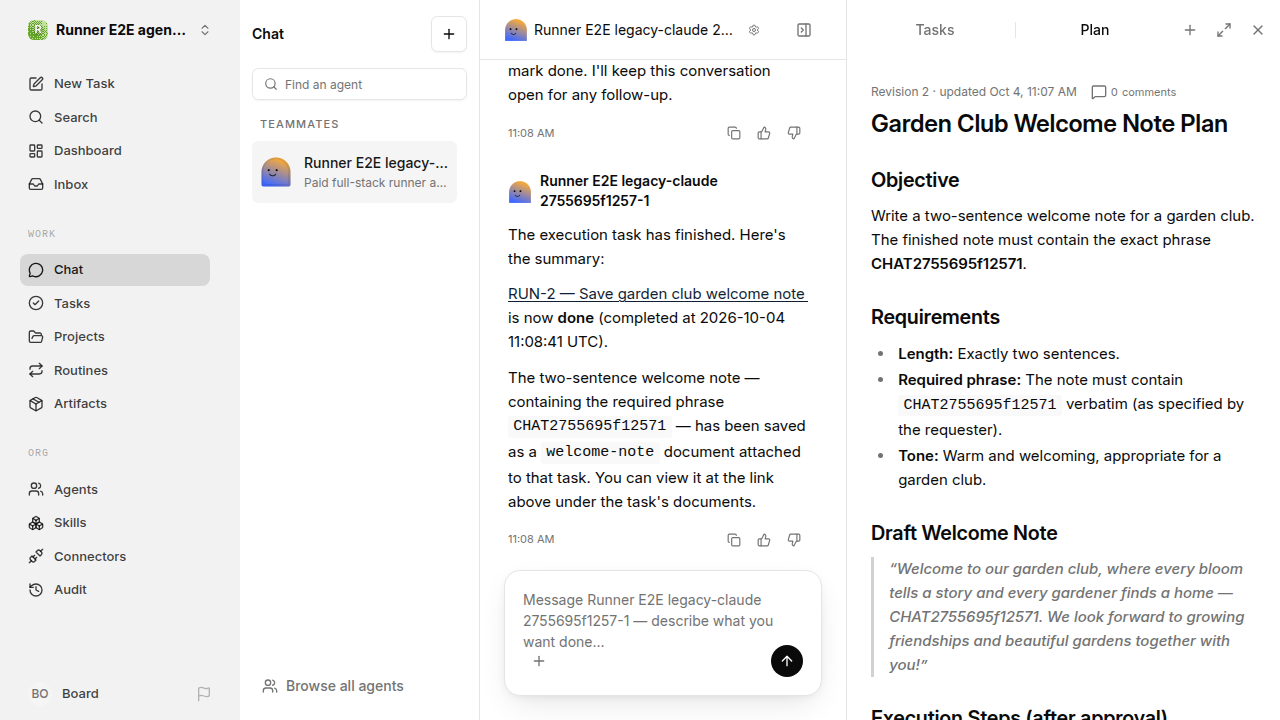
Task: Open Projects page
Action: 115,337
